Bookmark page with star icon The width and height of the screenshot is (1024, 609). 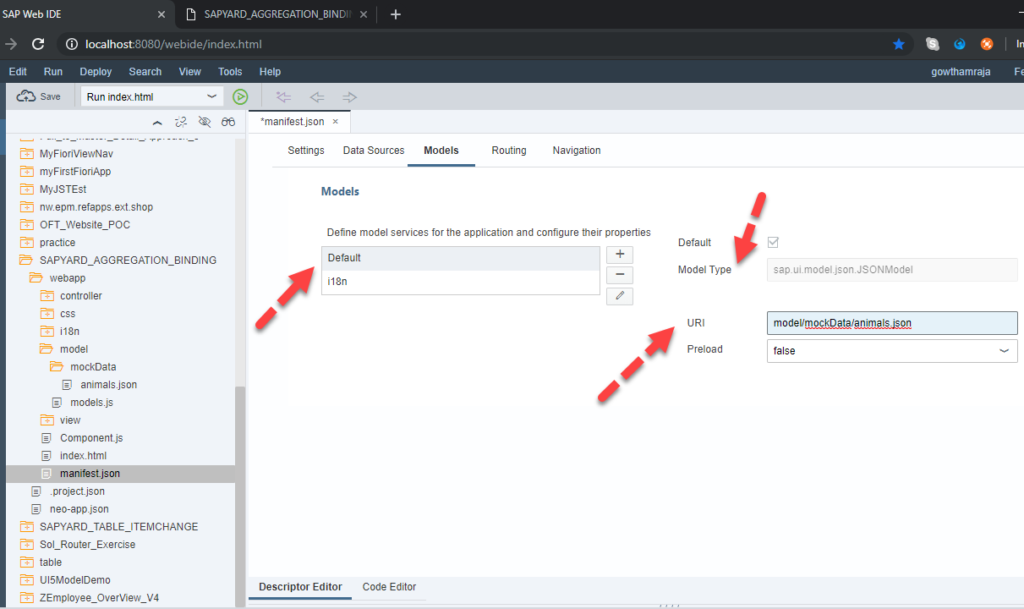click(x=899, y=44)
